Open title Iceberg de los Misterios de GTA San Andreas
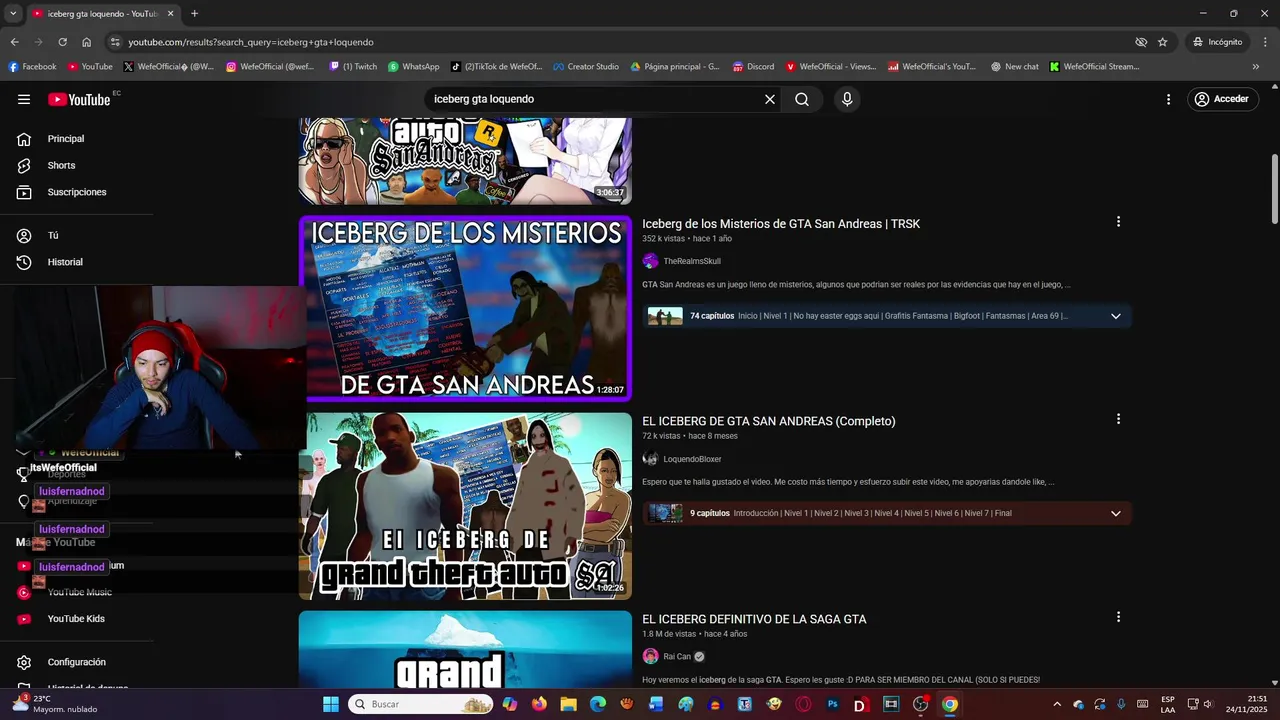 tap(781, 224)
